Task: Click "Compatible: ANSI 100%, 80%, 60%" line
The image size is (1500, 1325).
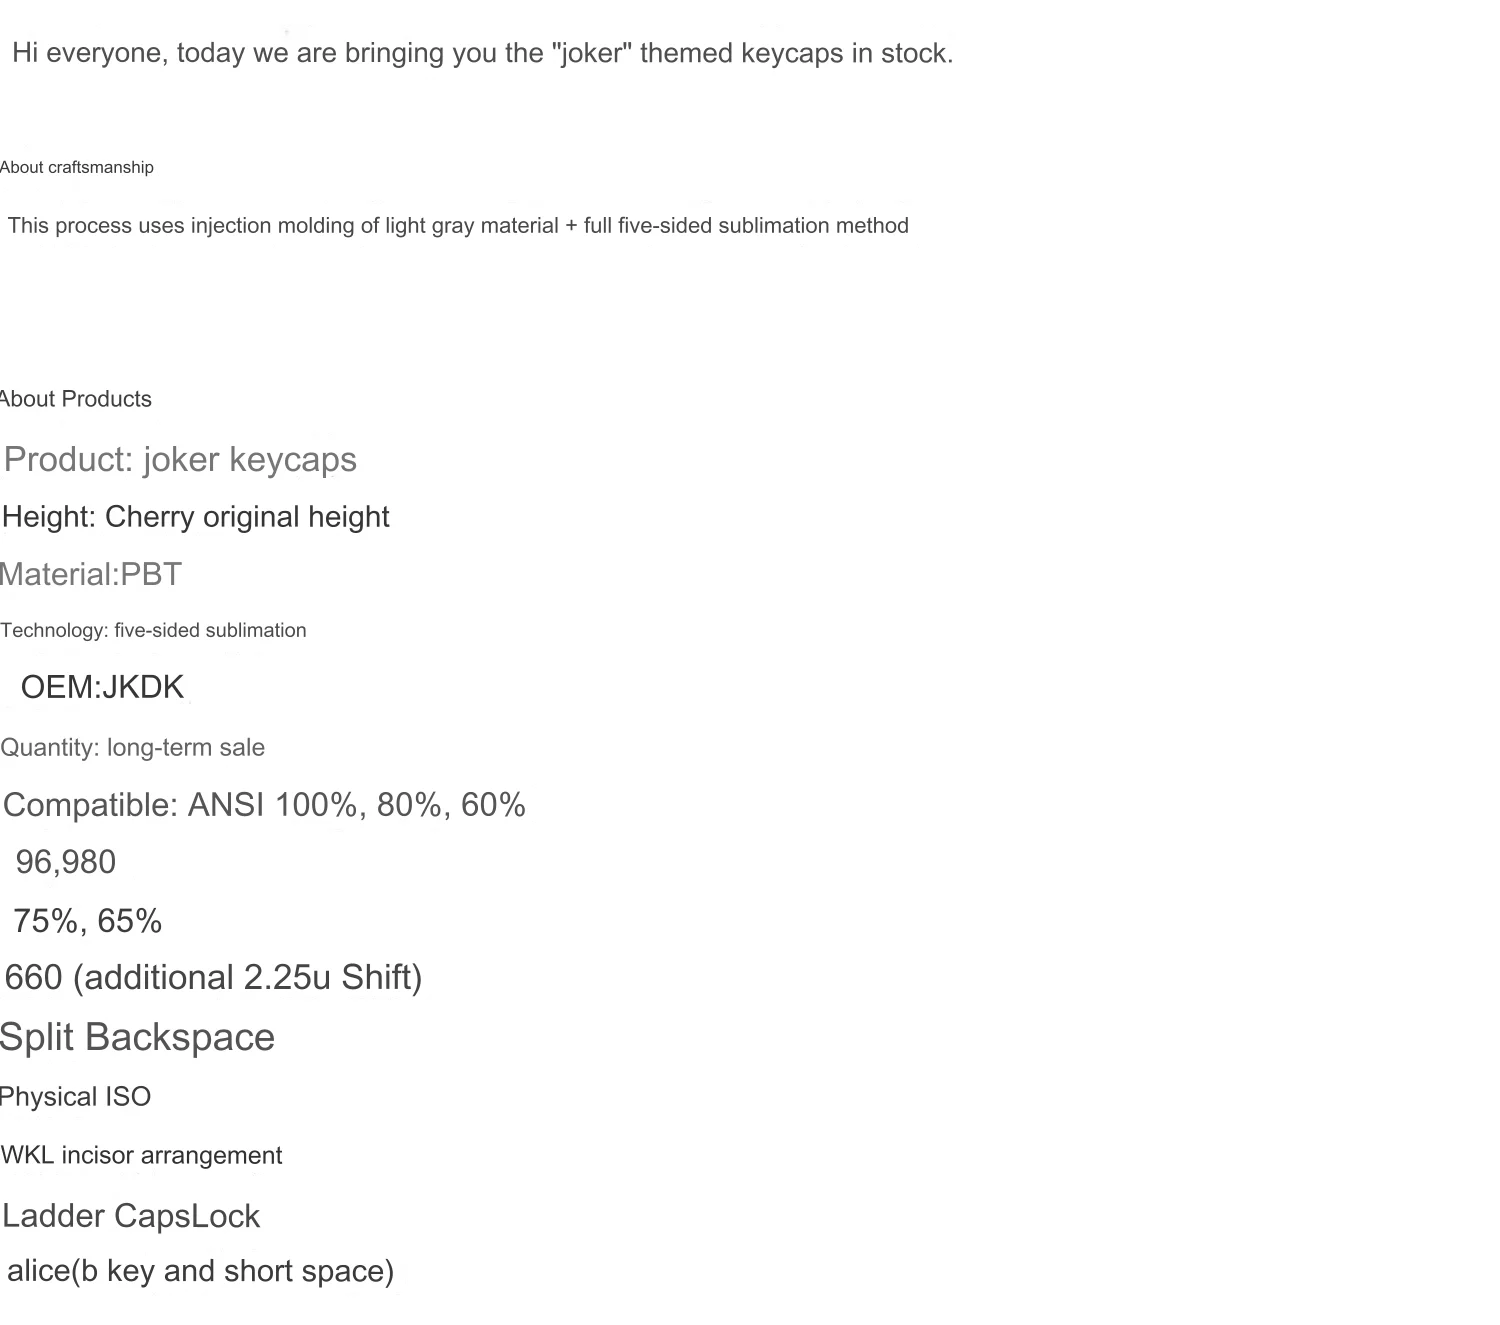Action: pyautogui.click(x=265, y=805)
